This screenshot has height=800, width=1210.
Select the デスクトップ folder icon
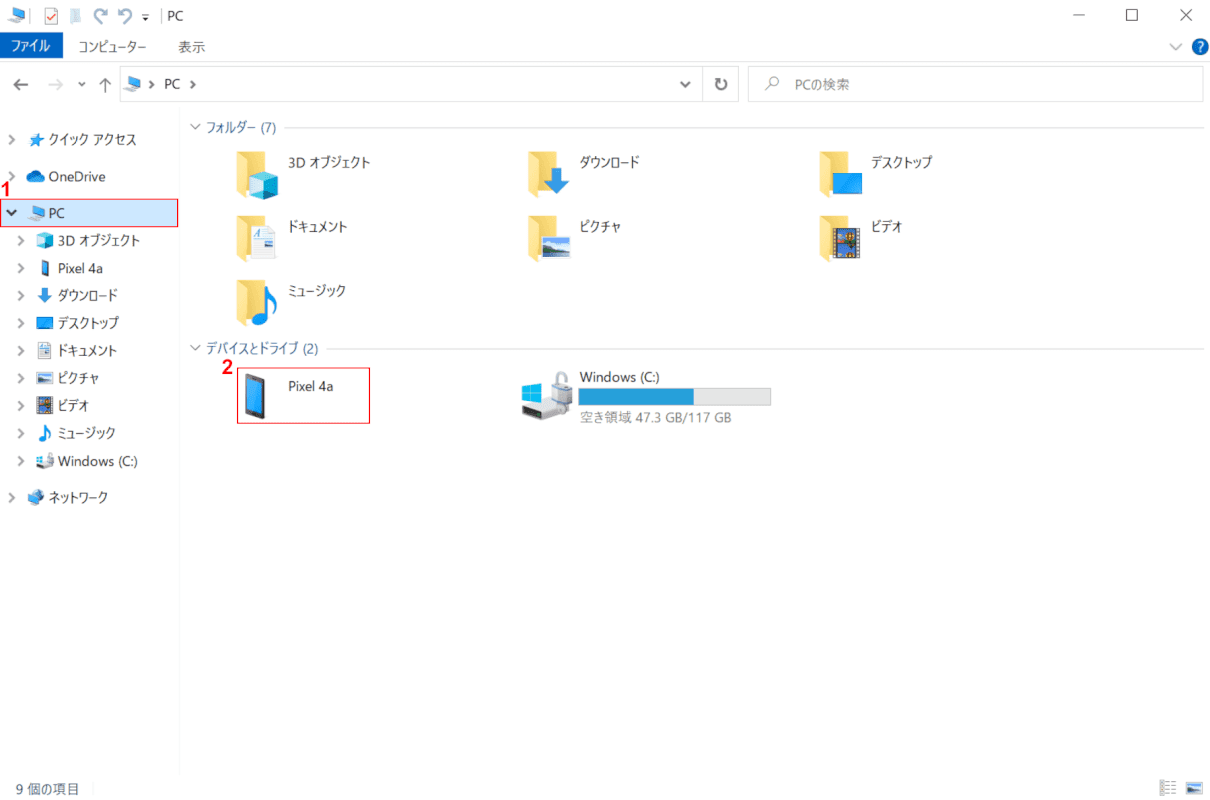(x=840, y=175)
